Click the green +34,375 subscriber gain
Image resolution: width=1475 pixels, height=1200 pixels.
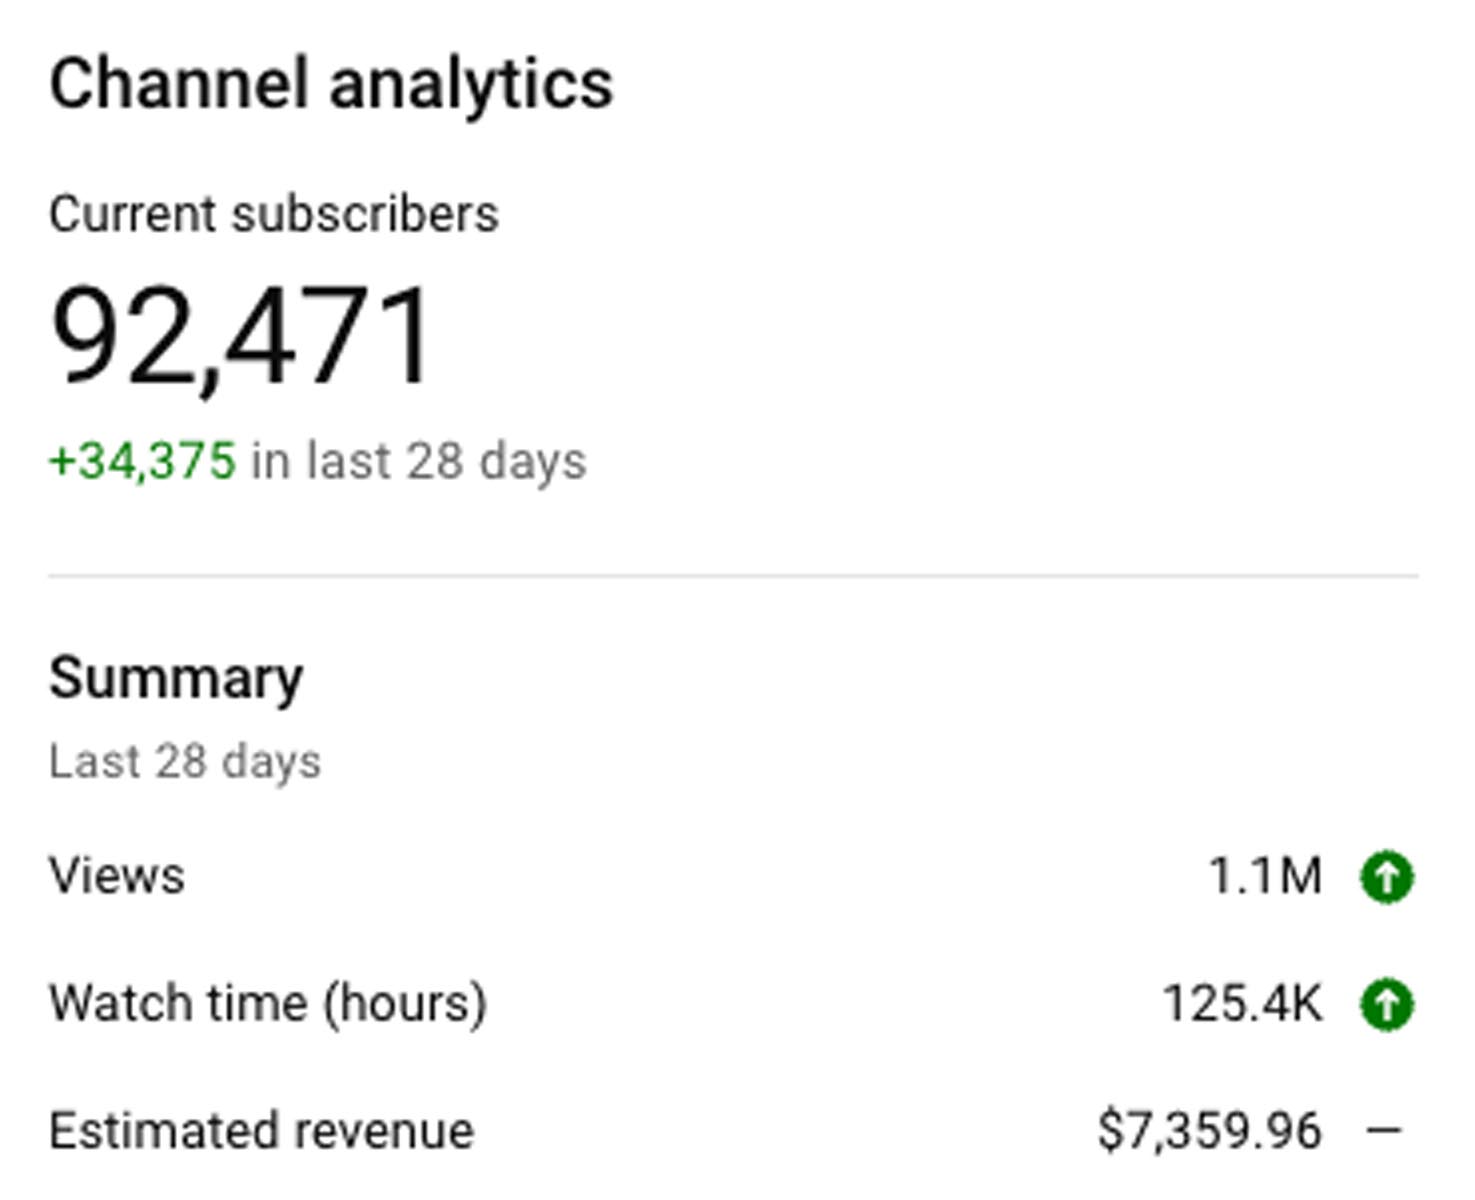pyautogui.click(x=142, y=461)
